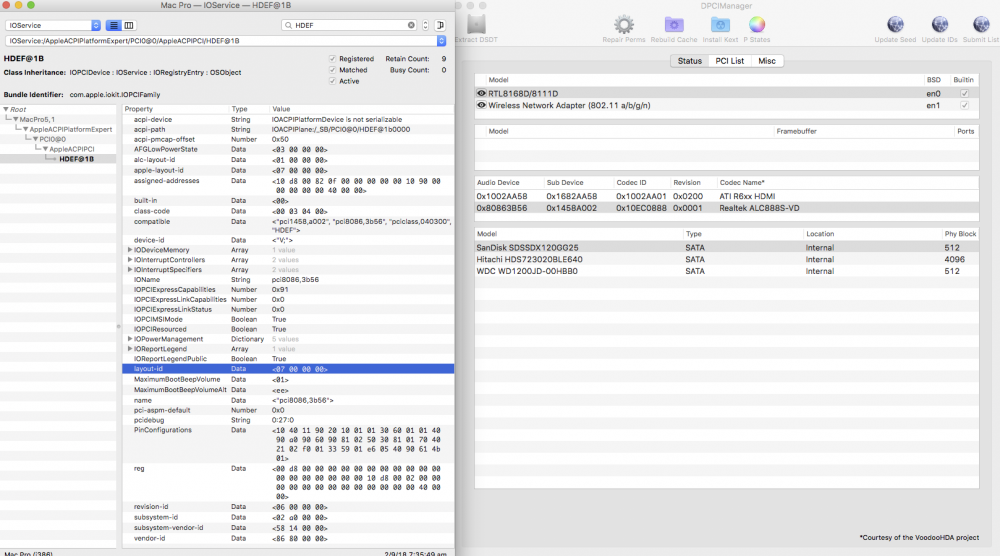Switch to list view in IORegistryExplorer
This screenshot has width=1000, height=556.
(114, 26)
